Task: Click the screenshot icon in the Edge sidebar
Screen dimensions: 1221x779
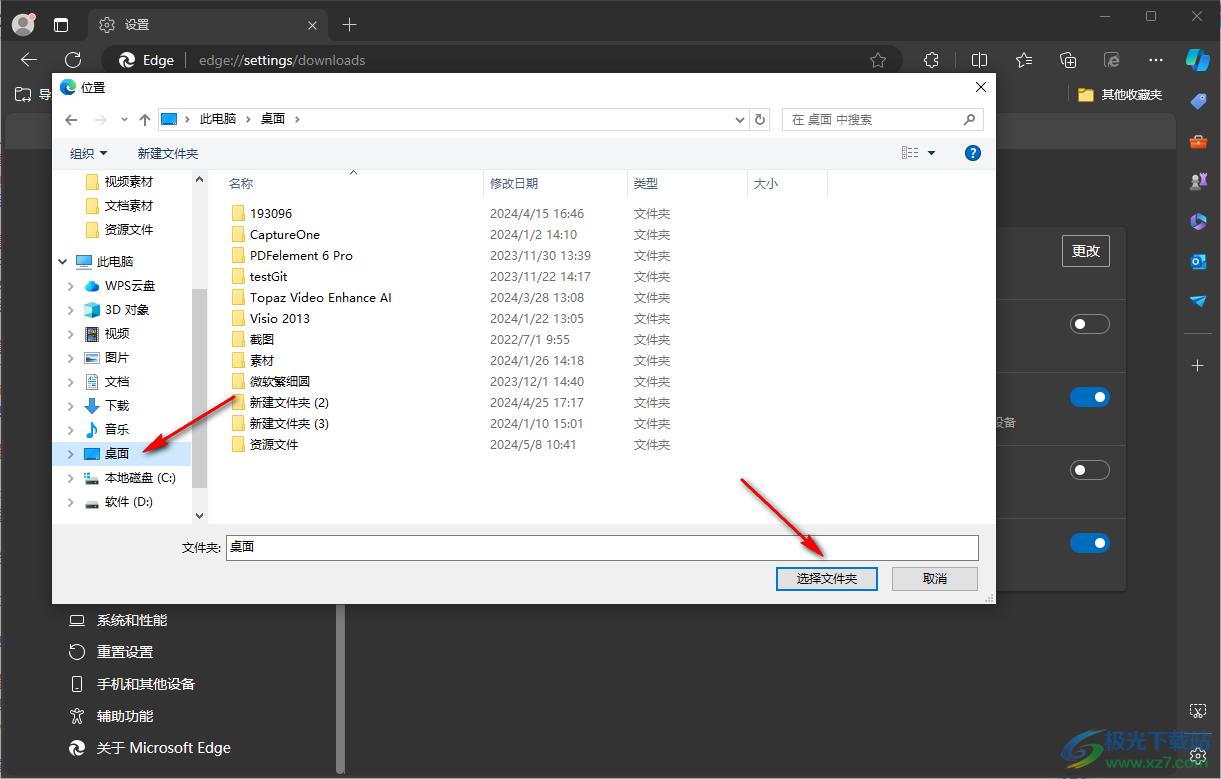Action: [1198, 711]
